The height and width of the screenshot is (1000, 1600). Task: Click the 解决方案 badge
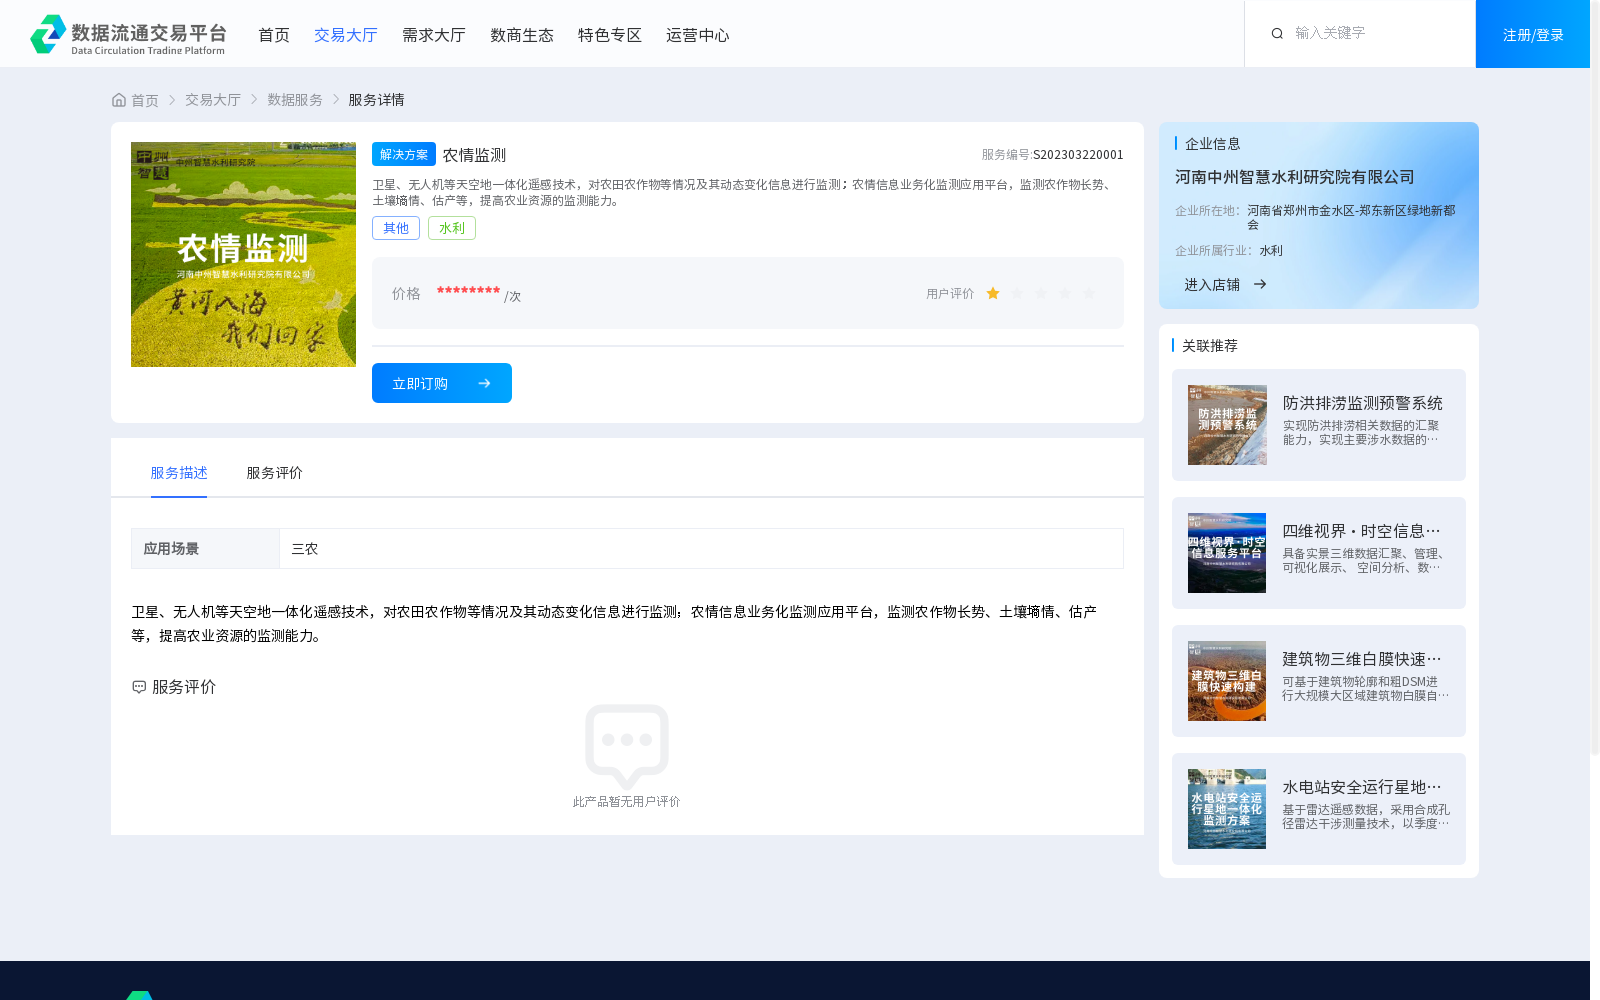pyautogui.click(x=404, y=154)
